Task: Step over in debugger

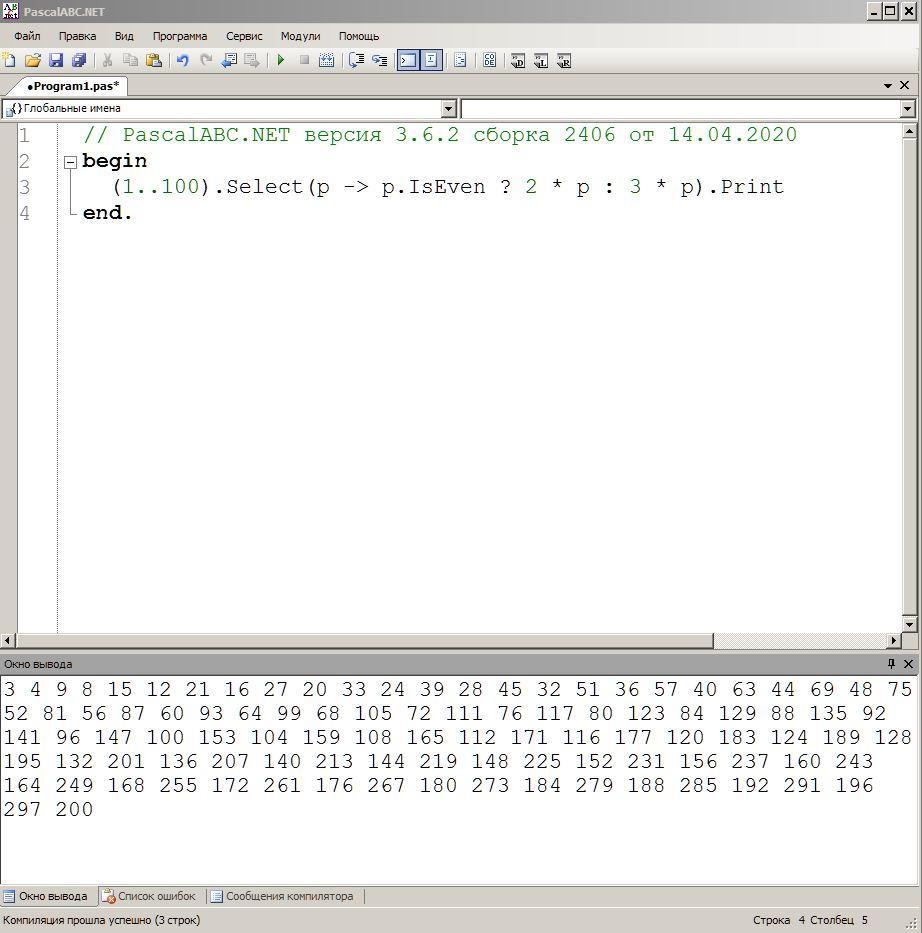Action: (356, 60)
